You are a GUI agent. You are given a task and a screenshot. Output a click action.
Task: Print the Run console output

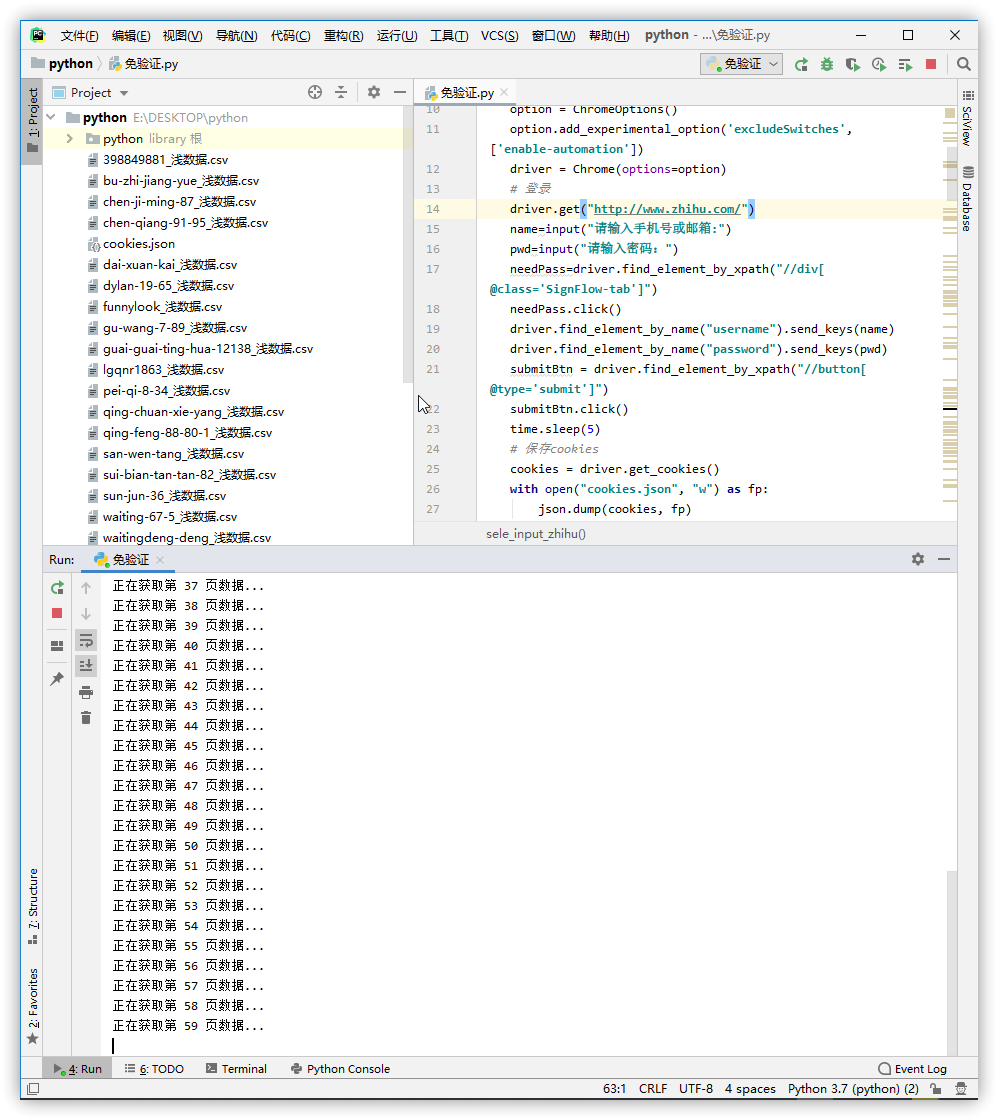[x=86, y=692]
